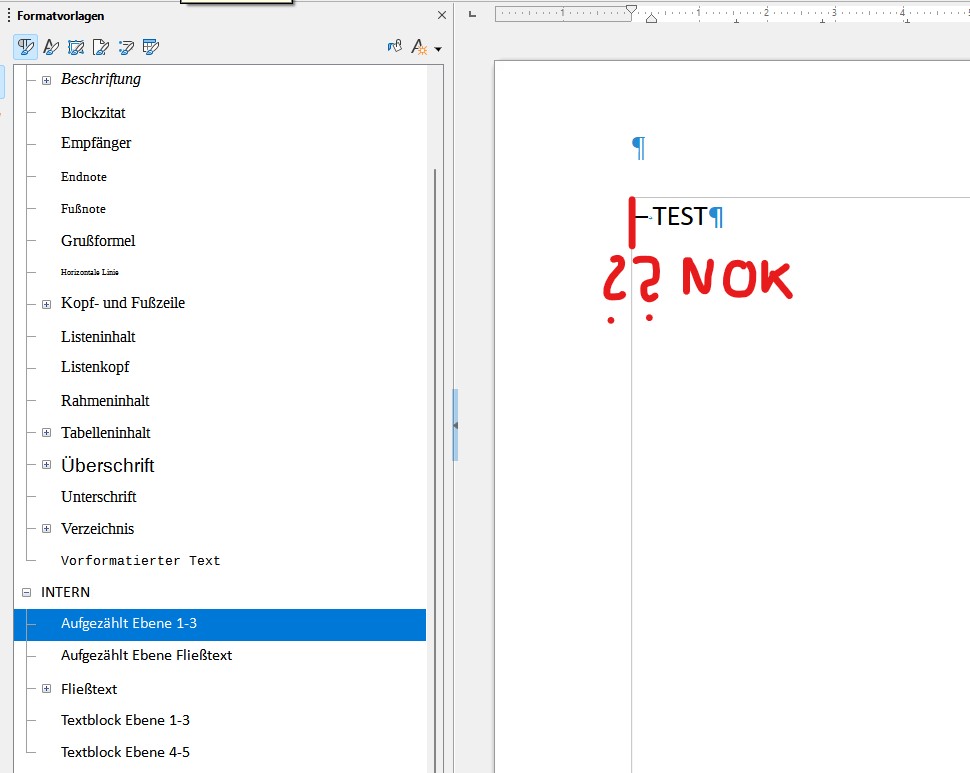Select Aufgezählt Ebene Fließtext style
This screenshot has height=773, width=970.
click(146, 656)
